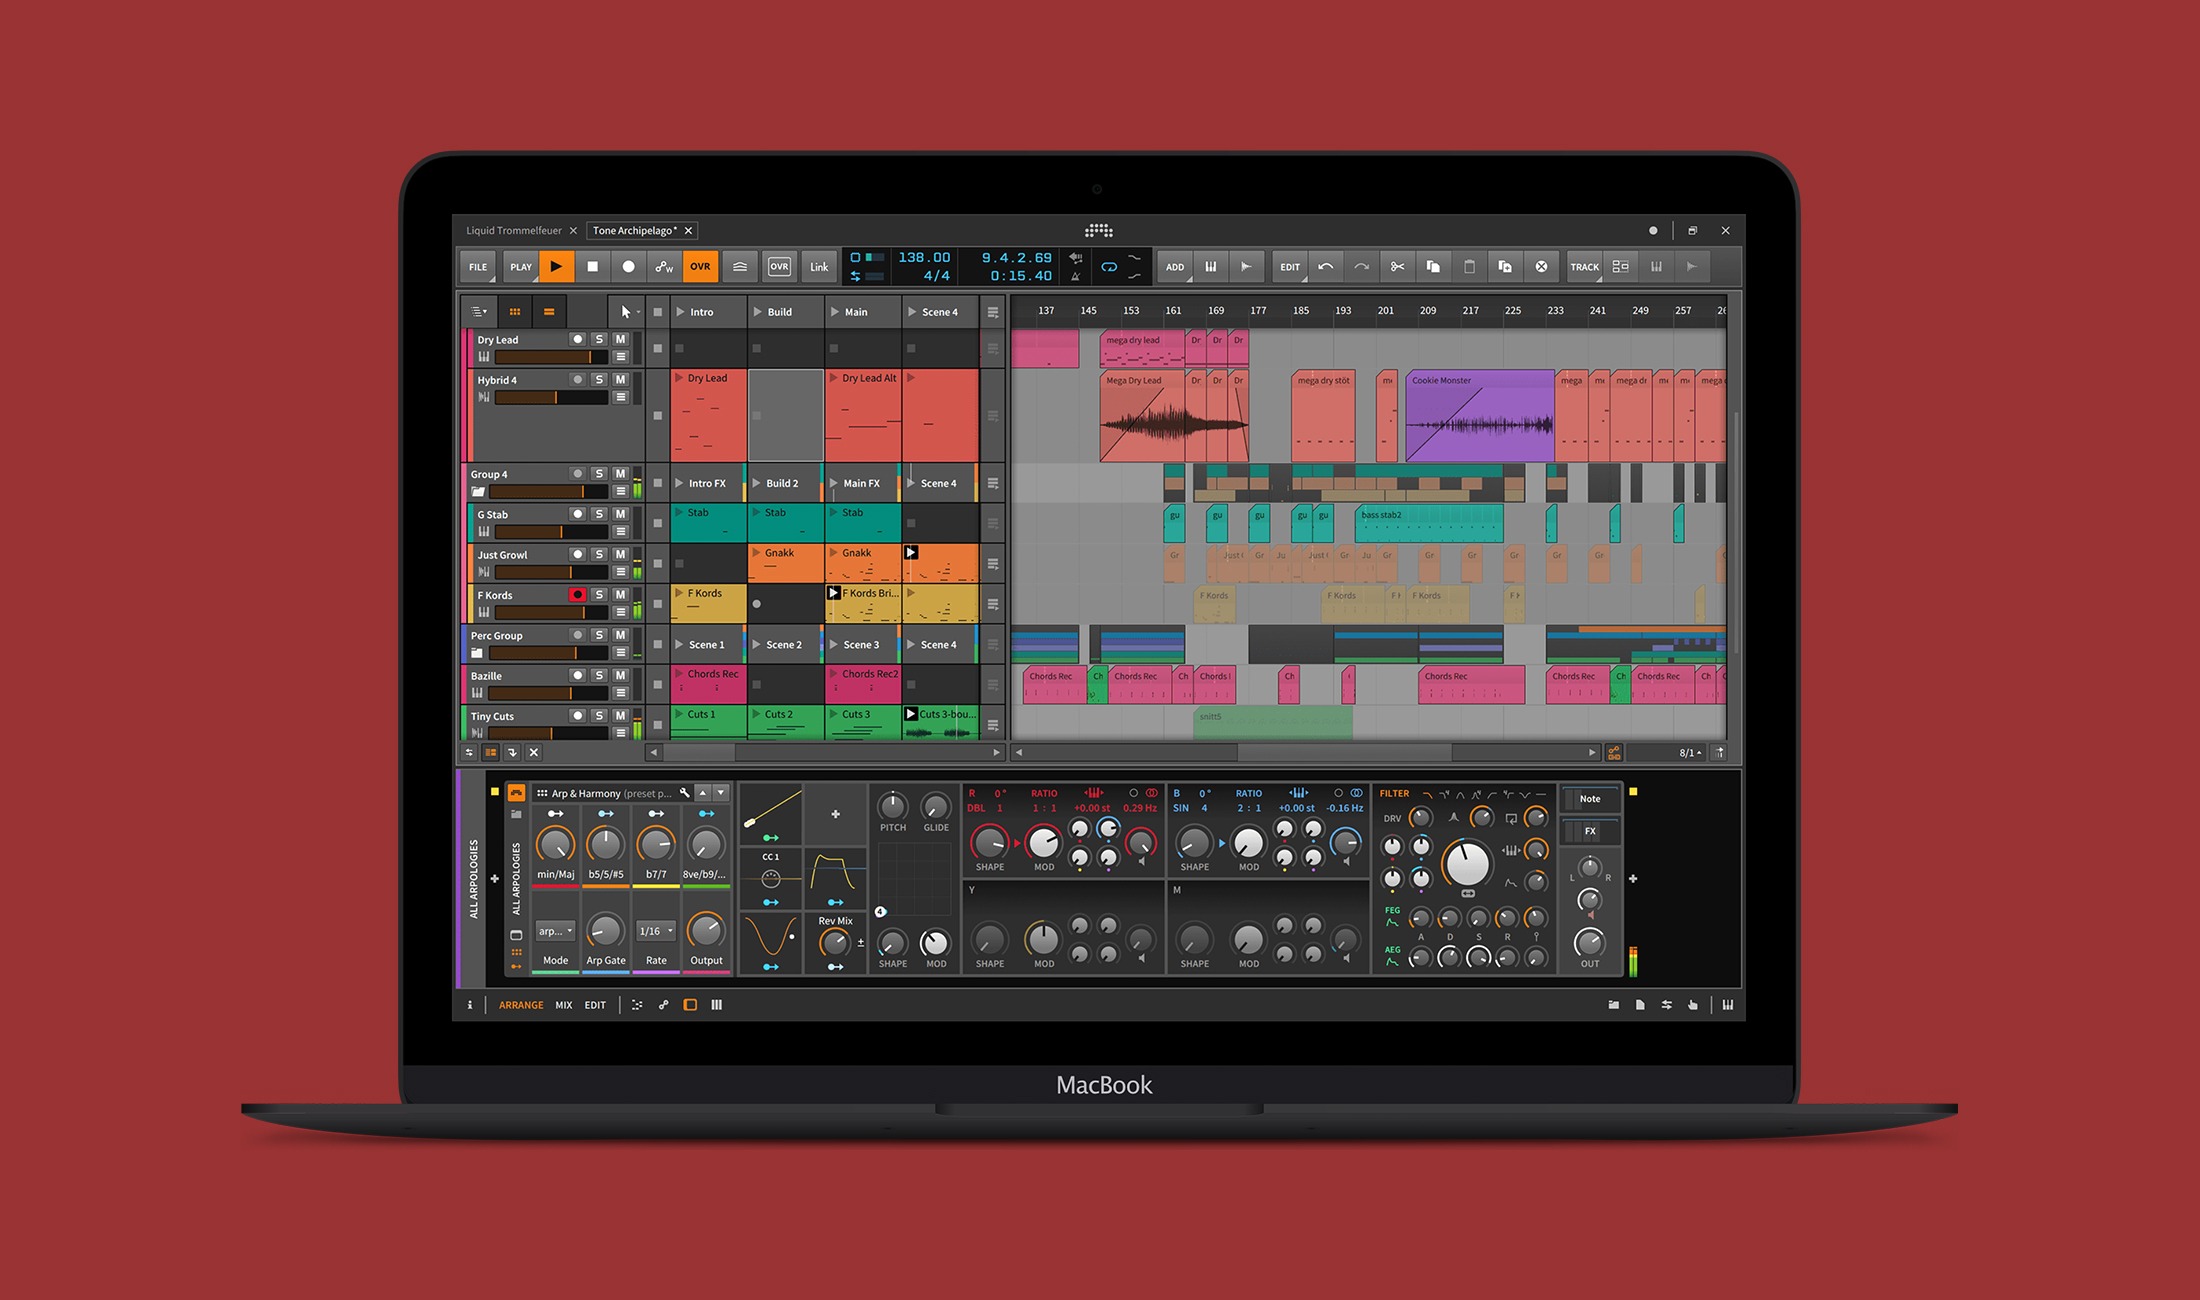The height and width of the screenshot is (1300, 2200).
Task: Open onscreen keyboard panel icon
Action: (1727, 1005)
